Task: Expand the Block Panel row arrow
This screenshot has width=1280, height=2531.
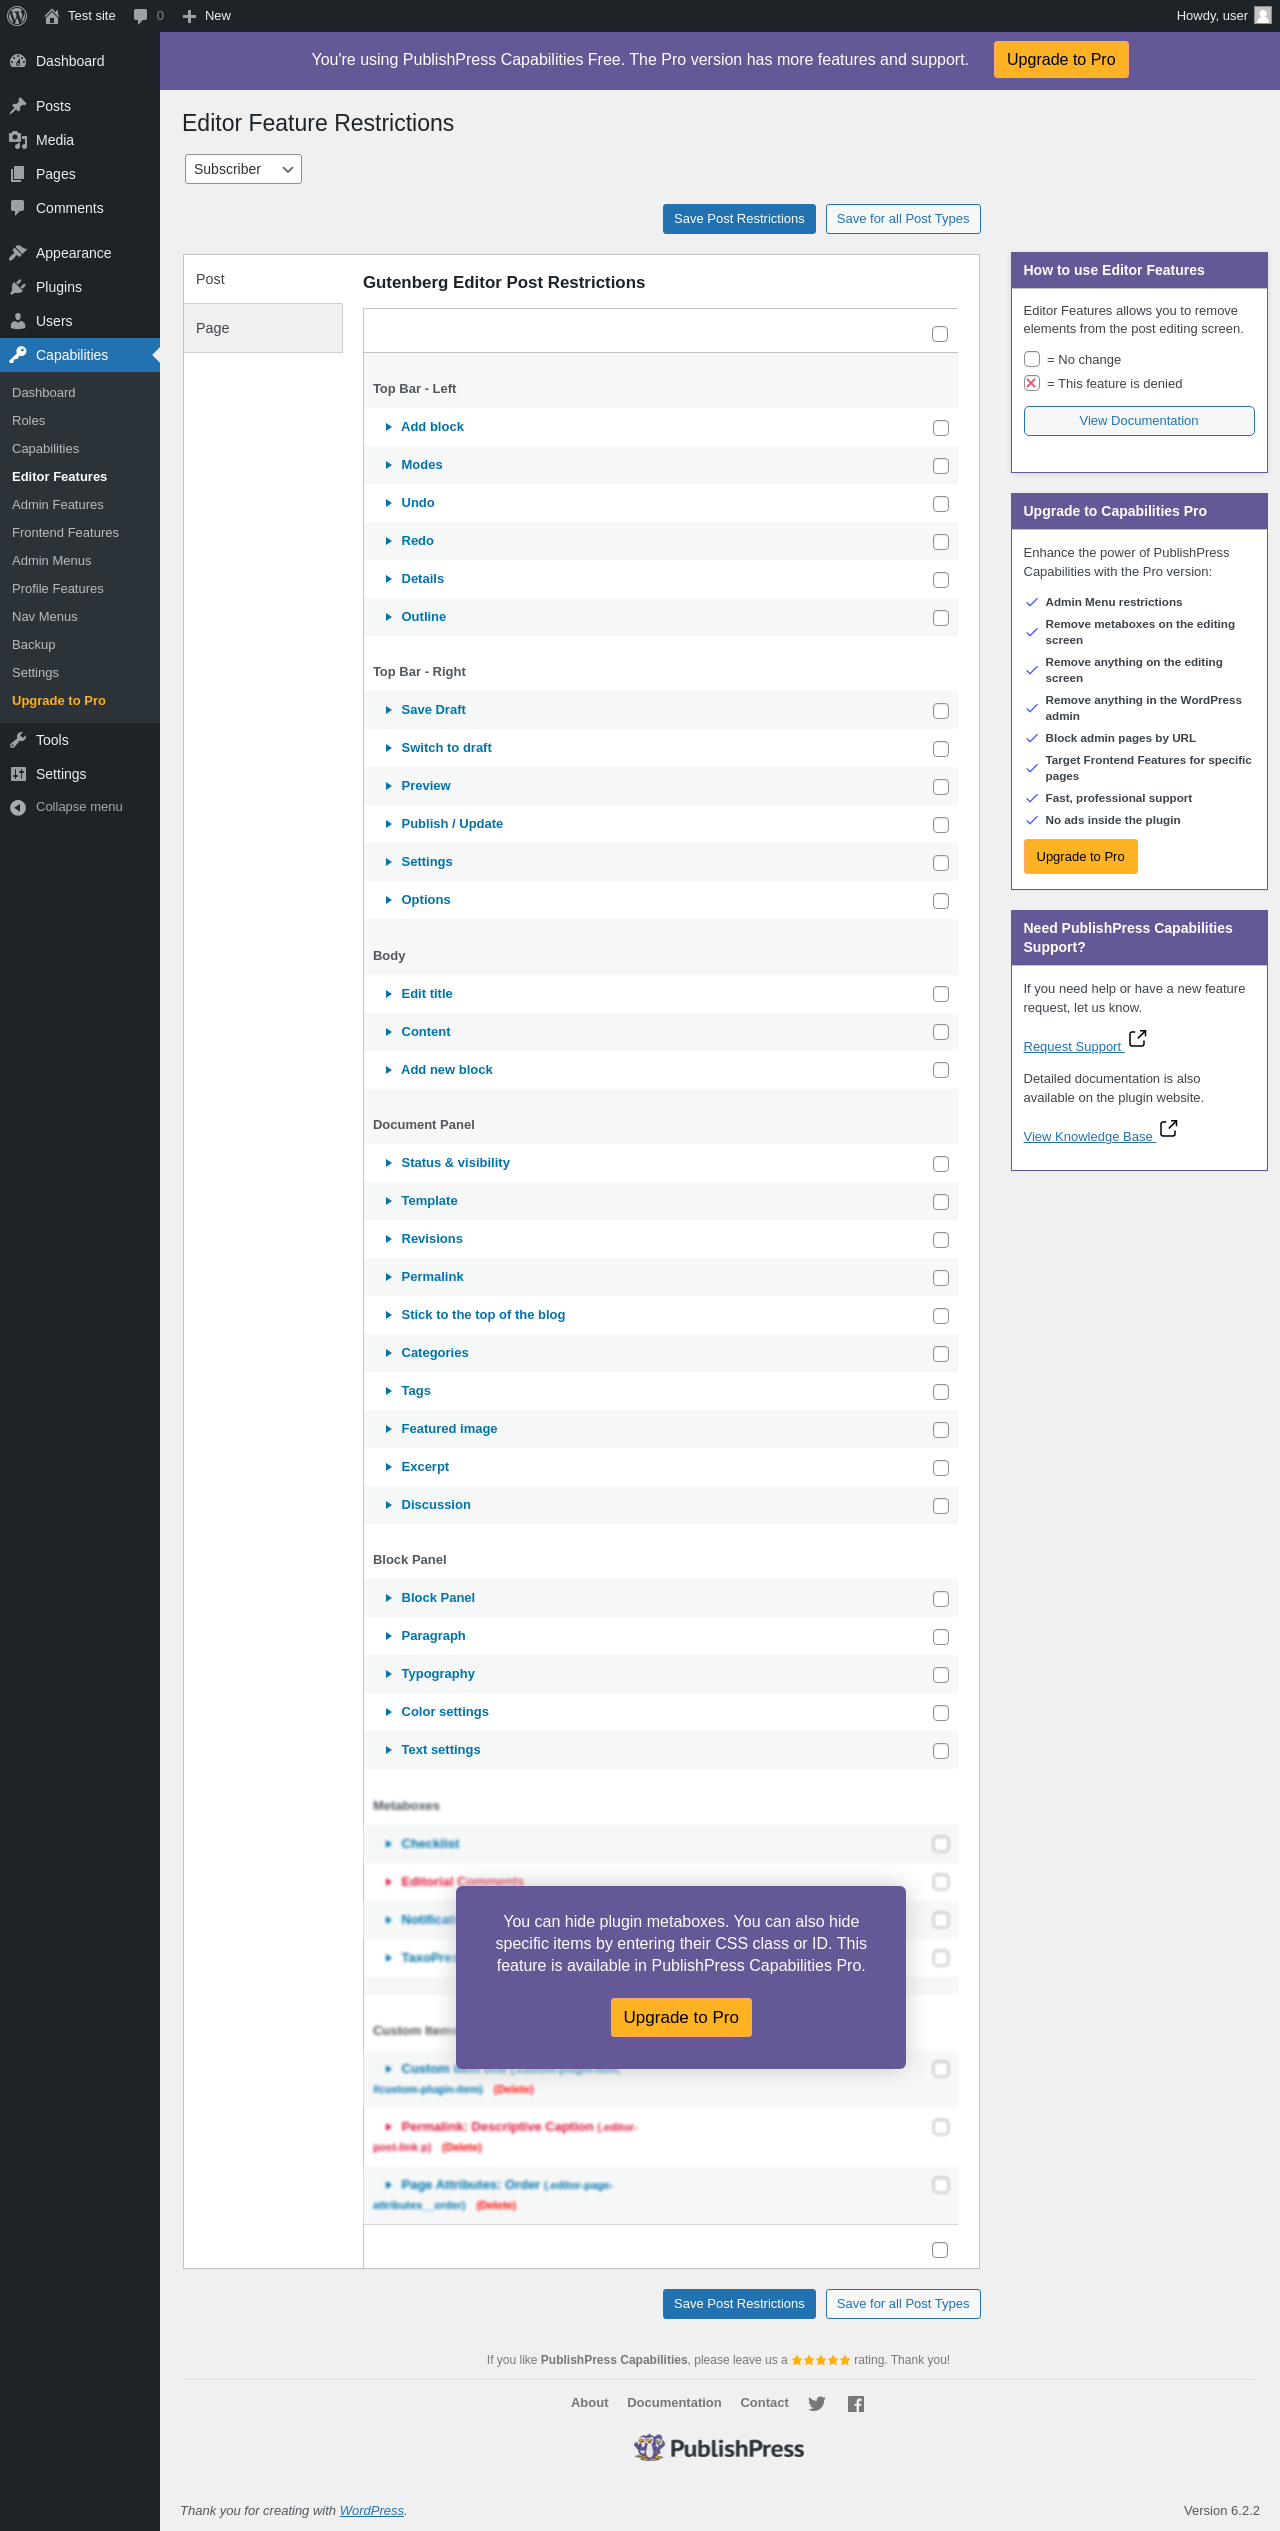Action: 389,1598
